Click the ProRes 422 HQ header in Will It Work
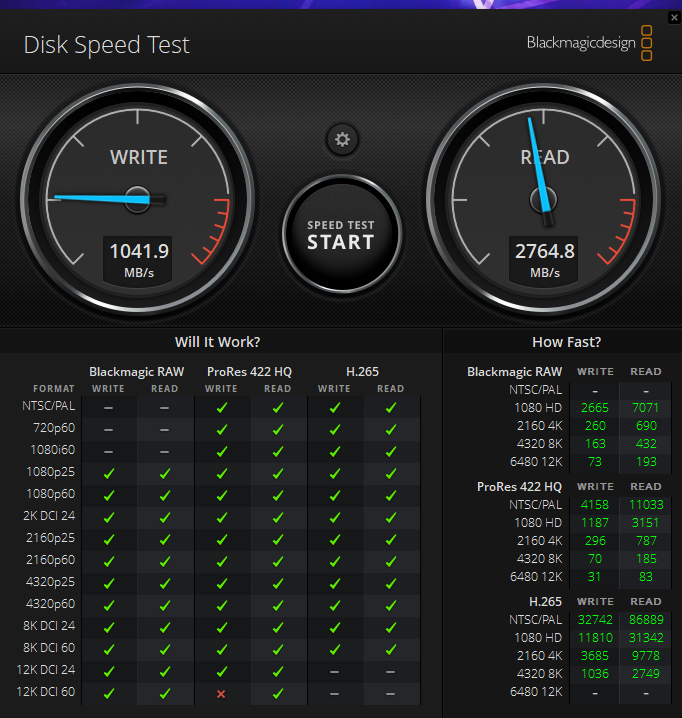 (249, 372)
